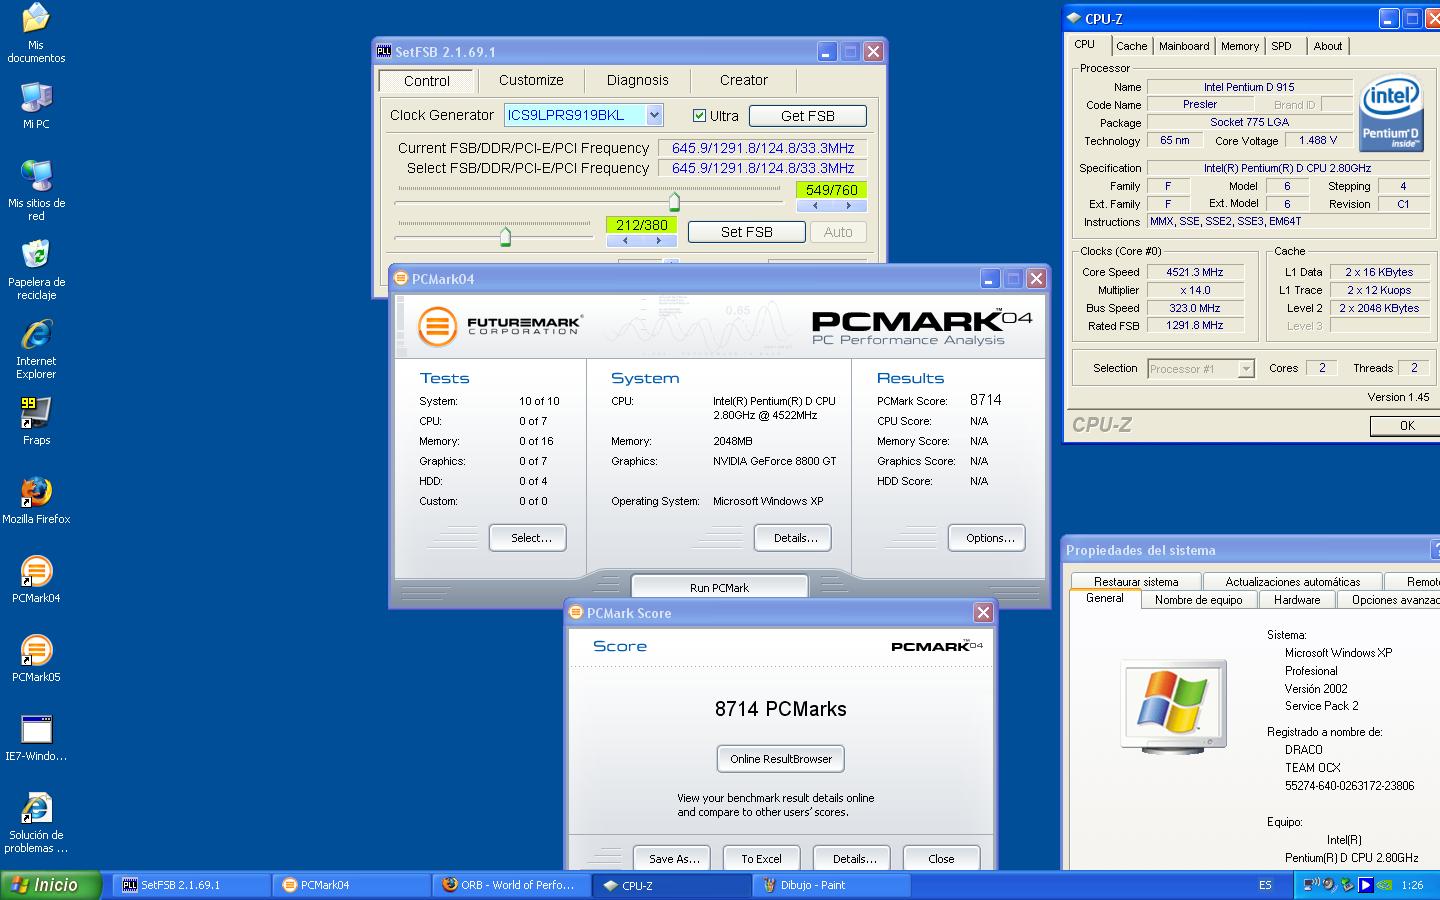This screenshot has width=1440, height=900.
Task: Open IE7-Windows installer desktop icon
Action: pyautogui.click(x=36, y=736)
